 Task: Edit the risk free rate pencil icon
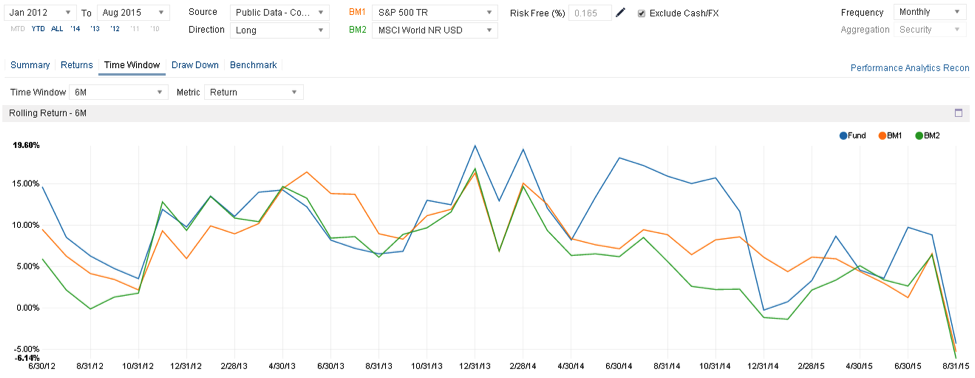[x=620, y=12]
